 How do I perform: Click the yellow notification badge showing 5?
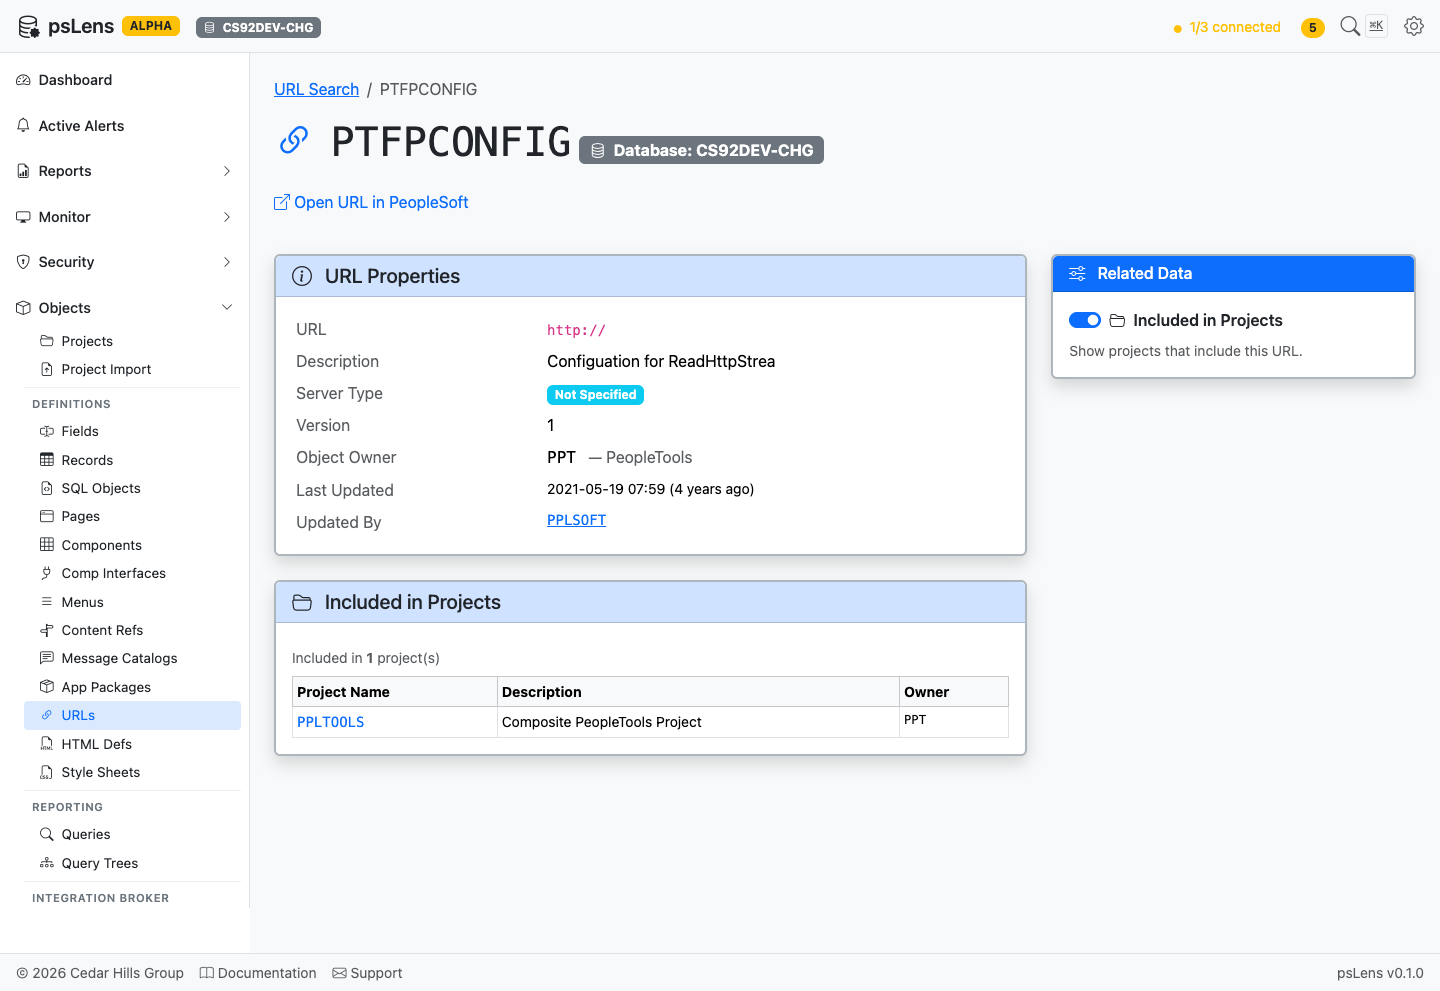tap(1313, 27)
